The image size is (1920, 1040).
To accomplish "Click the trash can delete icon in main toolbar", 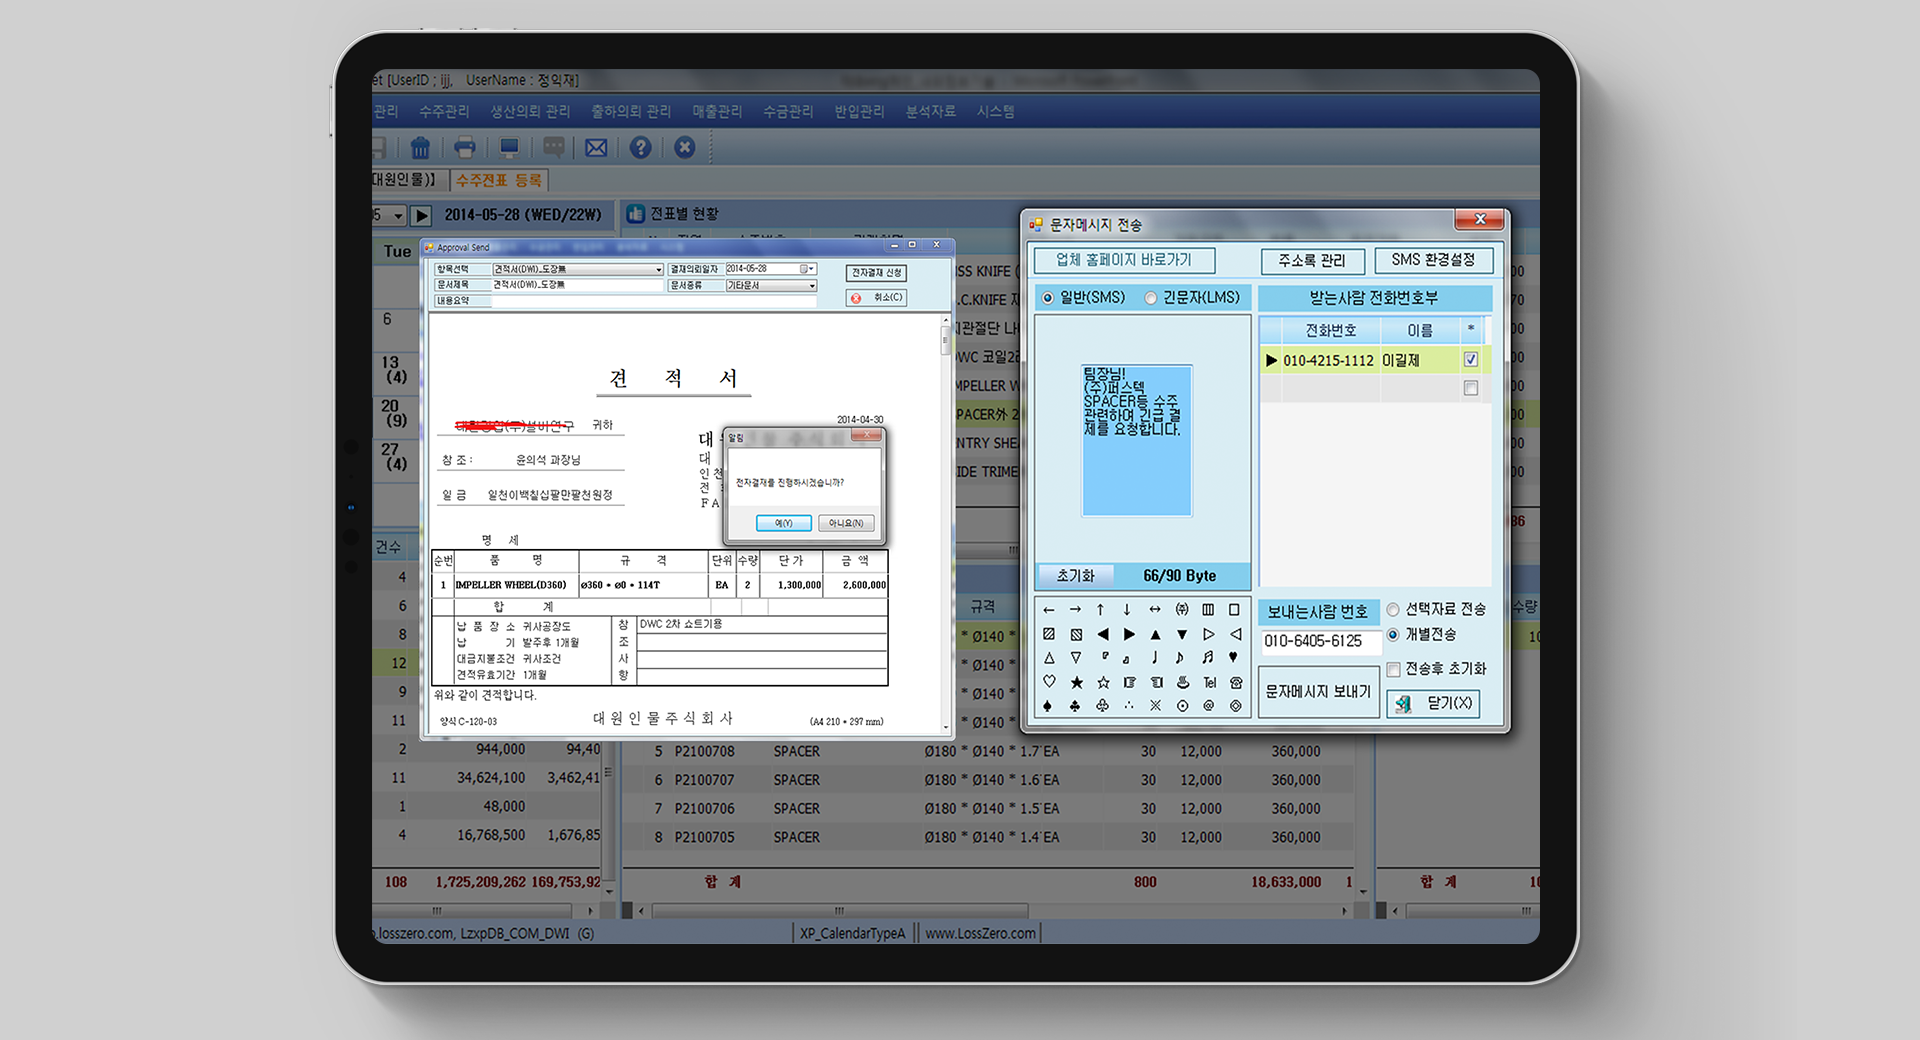I will pos(420,148).
